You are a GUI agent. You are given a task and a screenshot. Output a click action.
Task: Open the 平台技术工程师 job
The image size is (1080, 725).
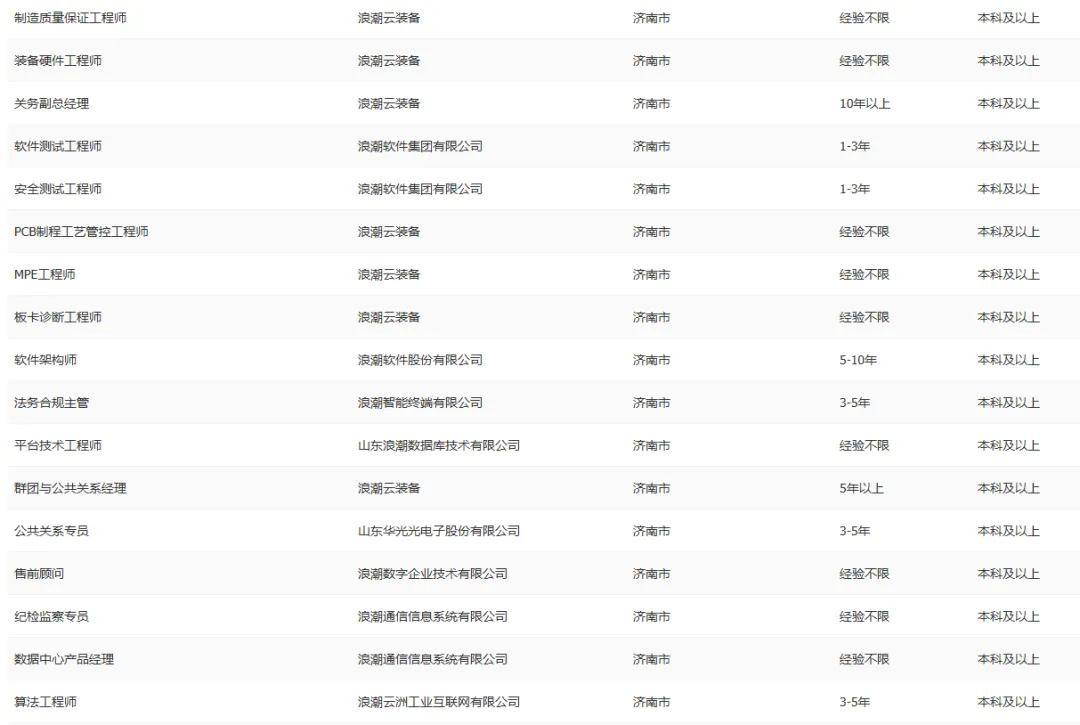point(58,445)
